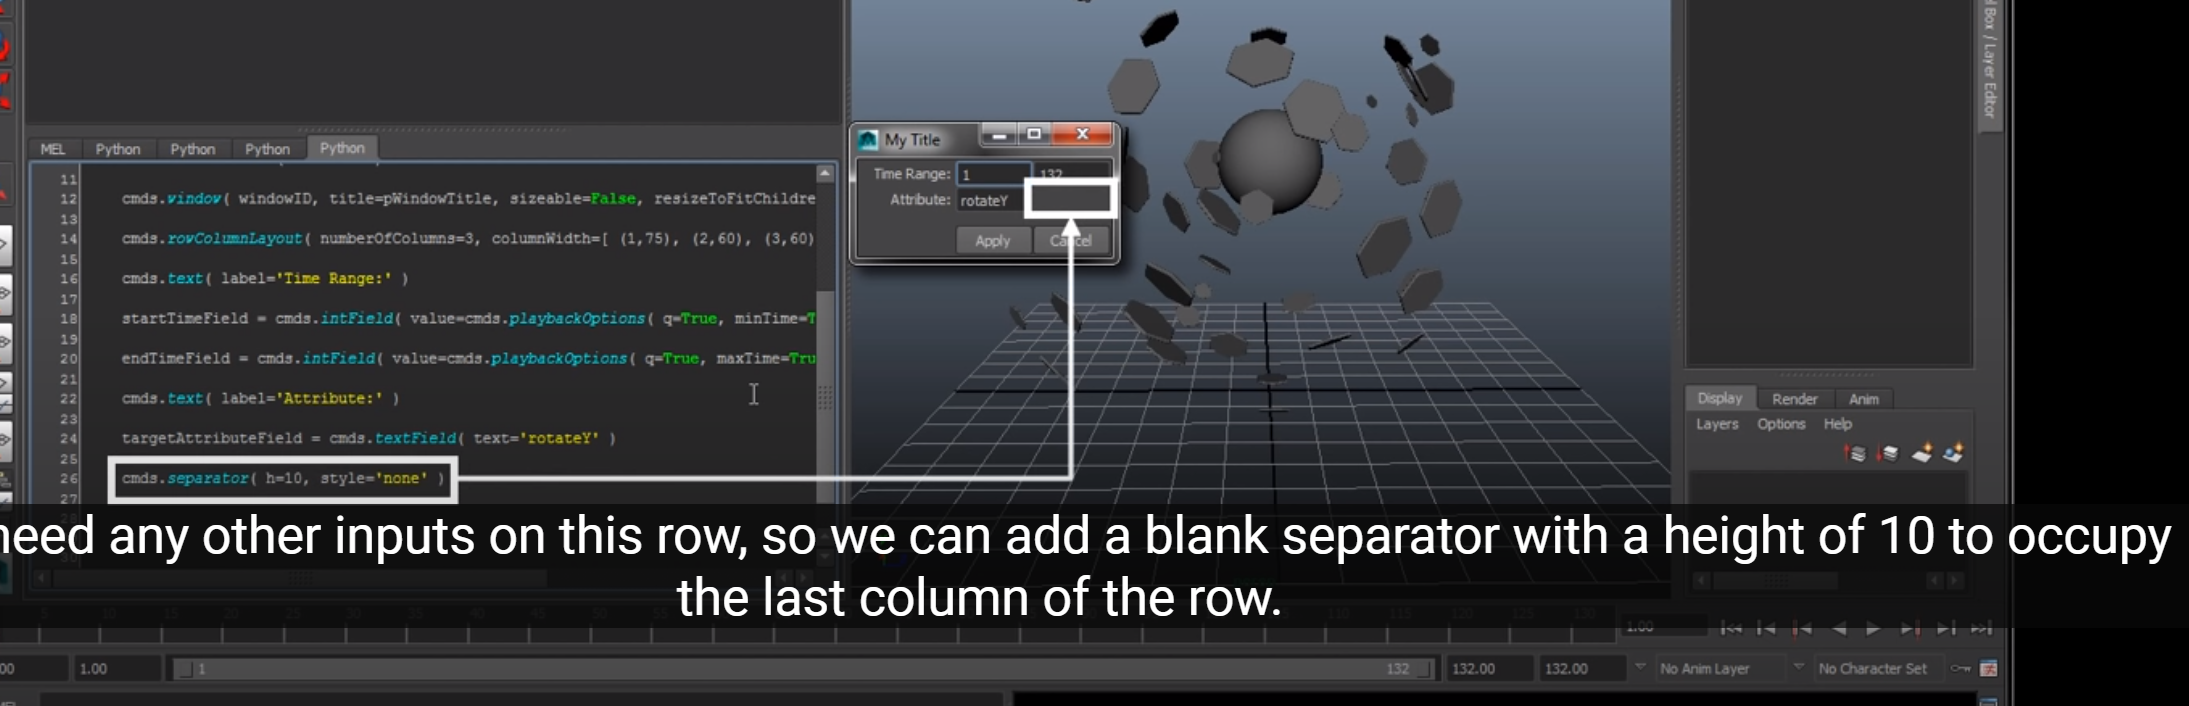Step back to previous key

pos(1802,628)
